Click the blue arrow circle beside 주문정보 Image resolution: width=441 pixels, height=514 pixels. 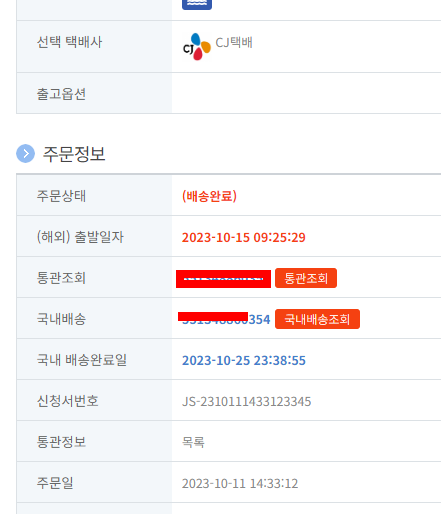point(25,154)
